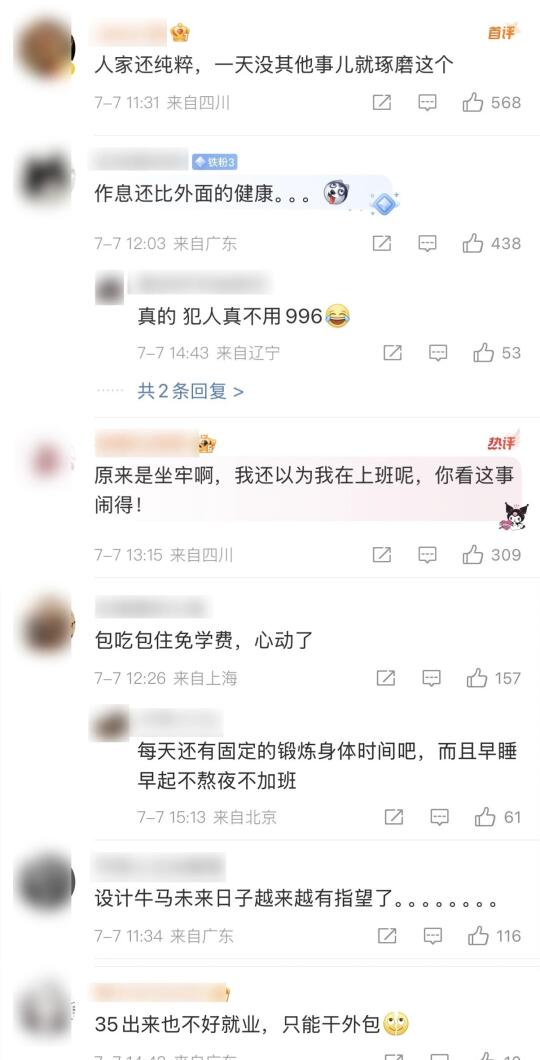Share the 7-7 15:13 Beijing reply

point(394,817)
